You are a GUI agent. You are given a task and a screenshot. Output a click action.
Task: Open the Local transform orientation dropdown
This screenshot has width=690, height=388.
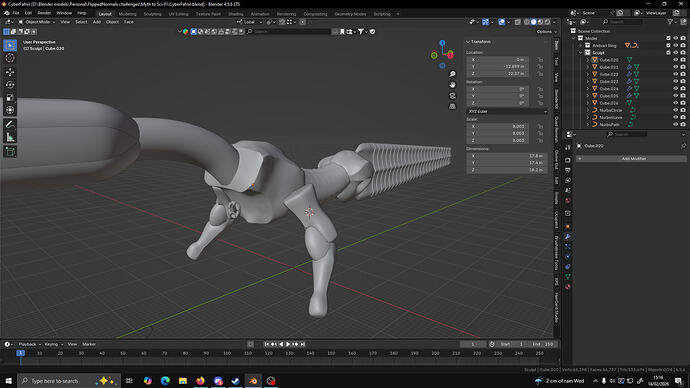(x=249, y=22)
